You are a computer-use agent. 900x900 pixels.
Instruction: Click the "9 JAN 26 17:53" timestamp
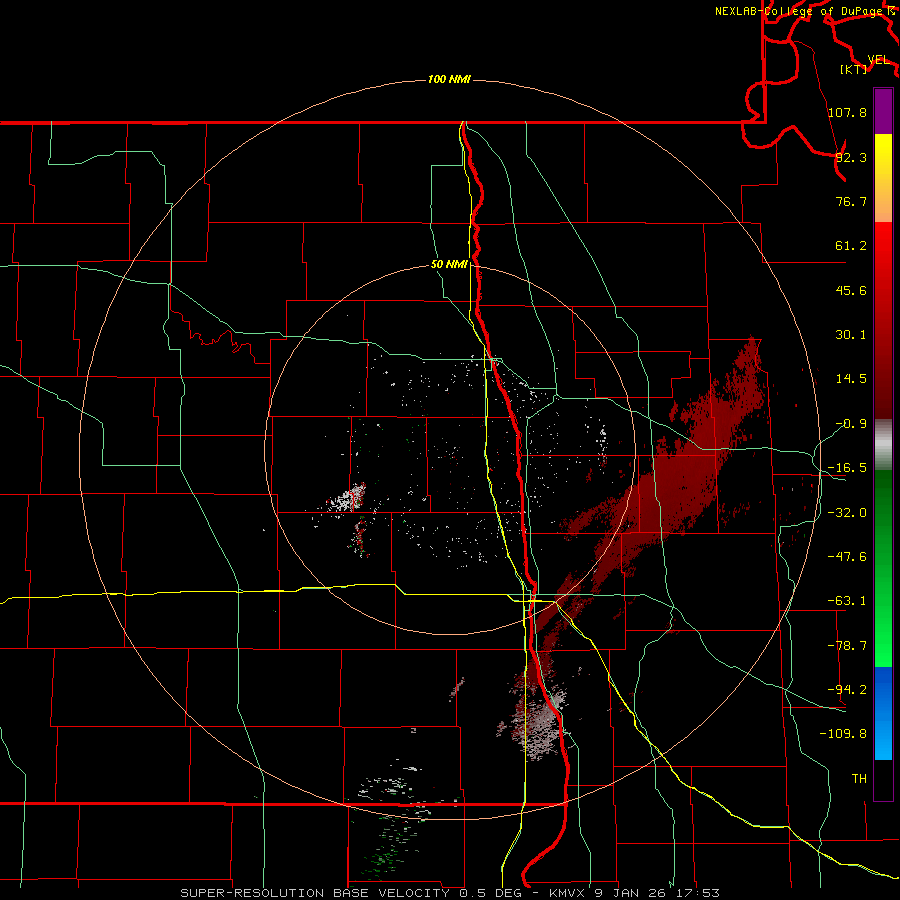pyautogui.click(x=657, y=893)
